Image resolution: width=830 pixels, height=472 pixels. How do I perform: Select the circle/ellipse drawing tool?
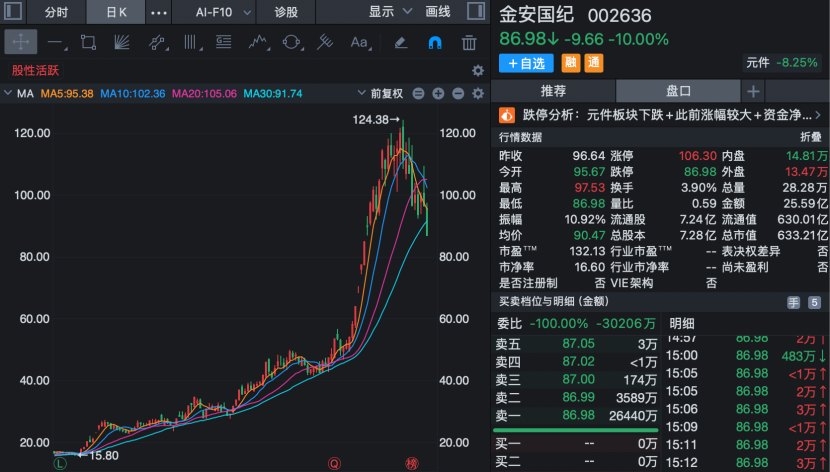(292, 42)
